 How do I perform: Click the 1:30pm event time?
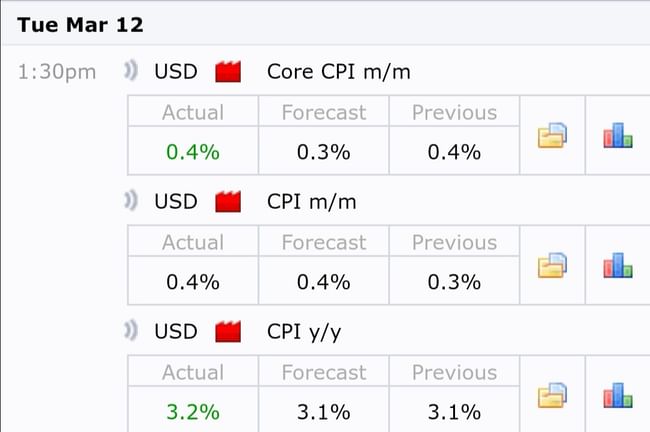57,72
